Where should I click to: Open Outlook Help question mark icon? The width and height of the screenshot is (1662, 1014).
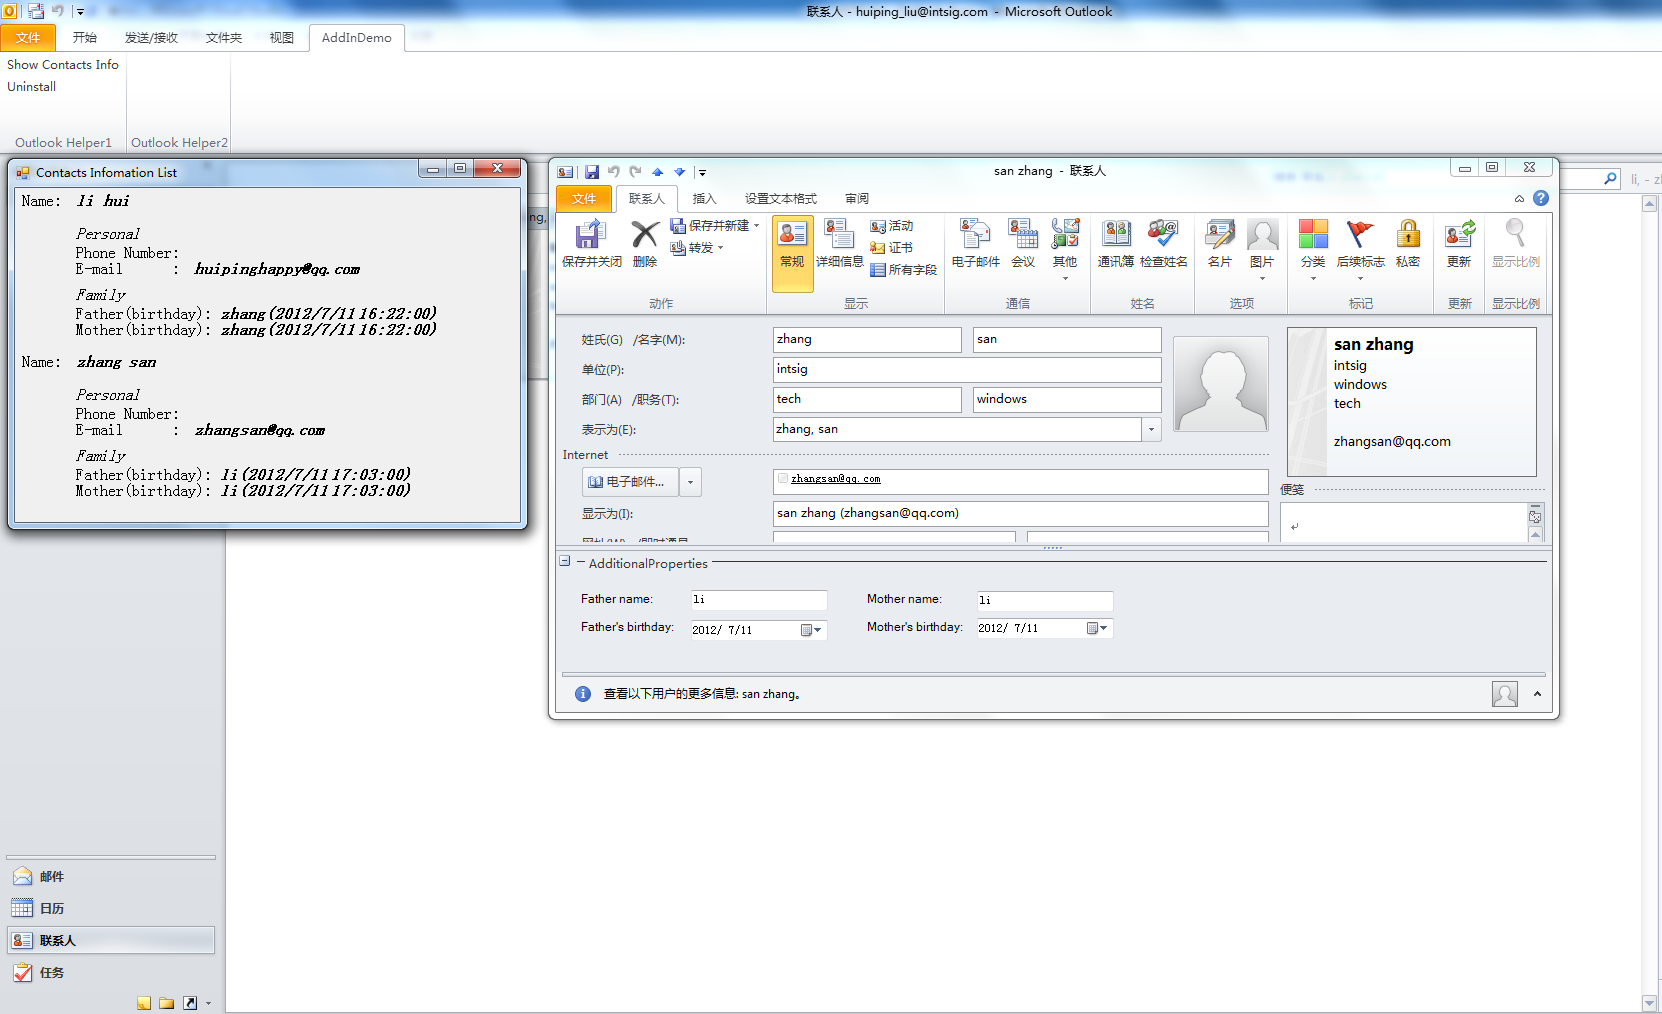tap(1541, 198)
